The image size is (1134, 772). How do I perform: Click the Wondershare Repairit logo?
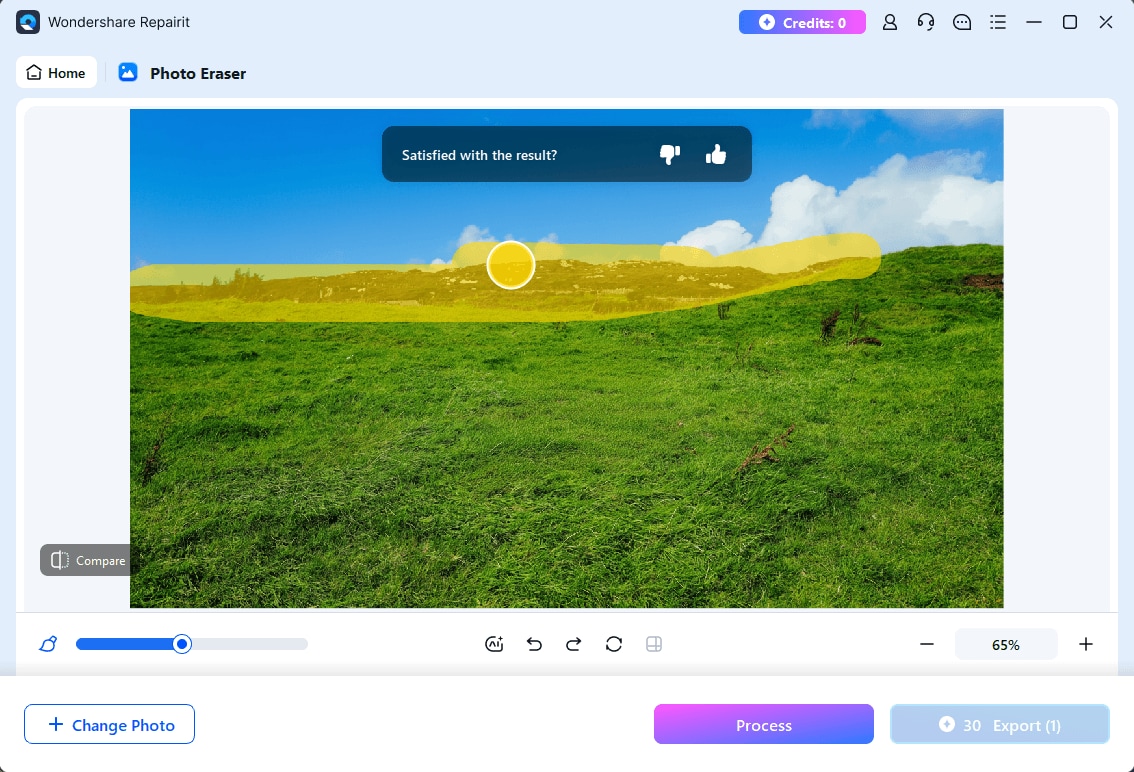click(28, 22)
